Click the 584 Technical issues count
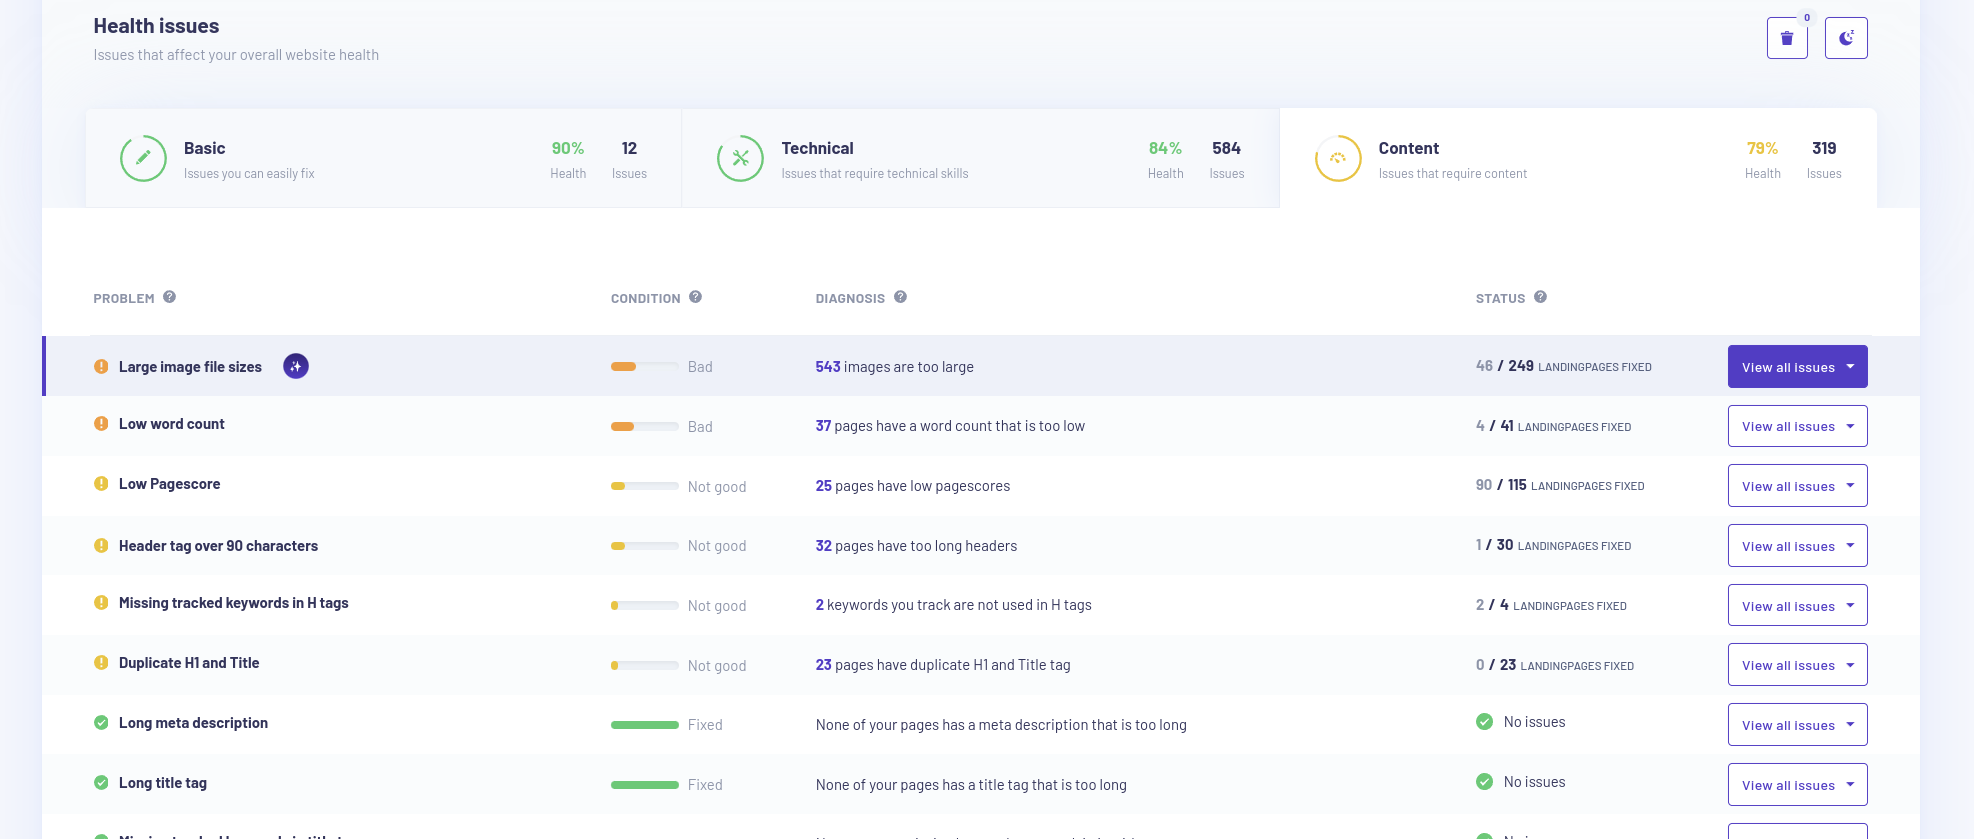The image size is (1974, 839). pyautogui.click(x=1226, y=148)
